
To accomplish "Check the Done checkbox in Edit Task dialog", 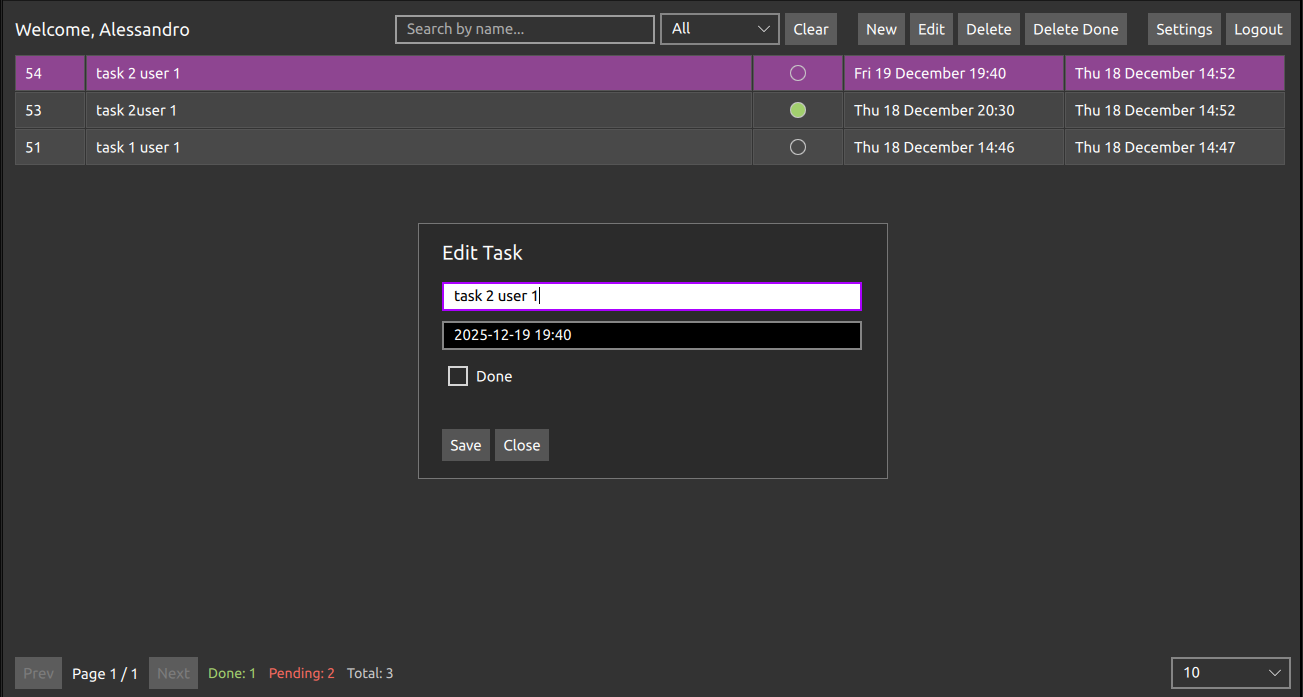I will [x=458, y=375].
